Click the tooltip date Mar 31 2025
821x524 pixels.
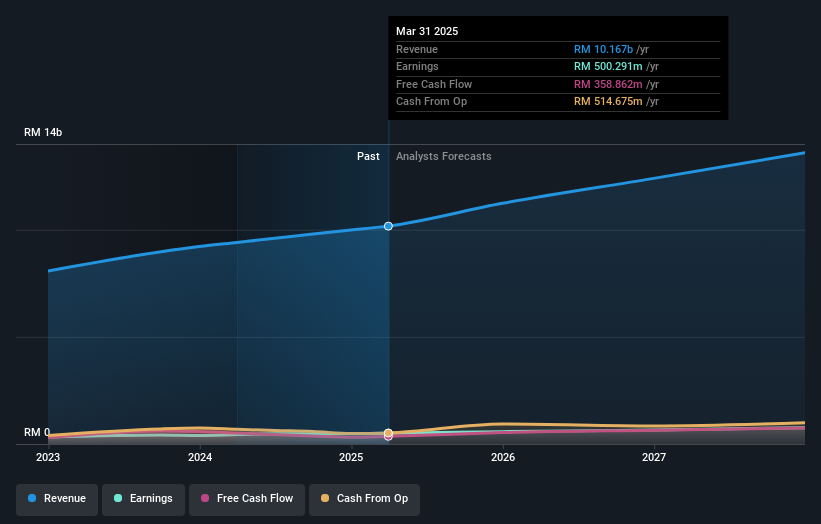pos(427,31)
